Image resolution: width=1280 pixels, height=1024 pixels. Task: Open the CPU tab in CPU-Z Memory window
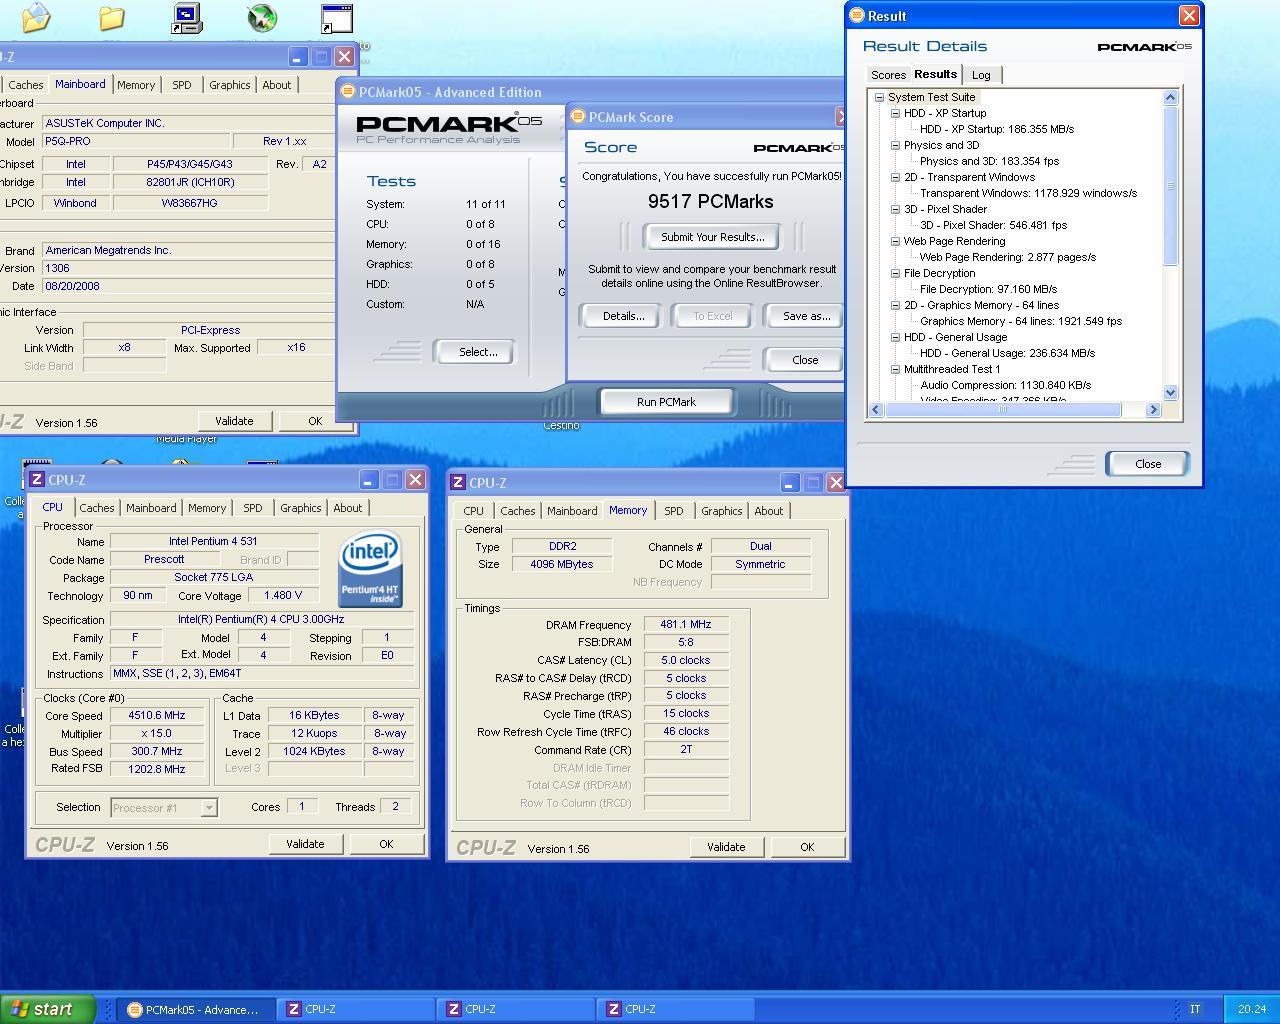coord(474,511)
